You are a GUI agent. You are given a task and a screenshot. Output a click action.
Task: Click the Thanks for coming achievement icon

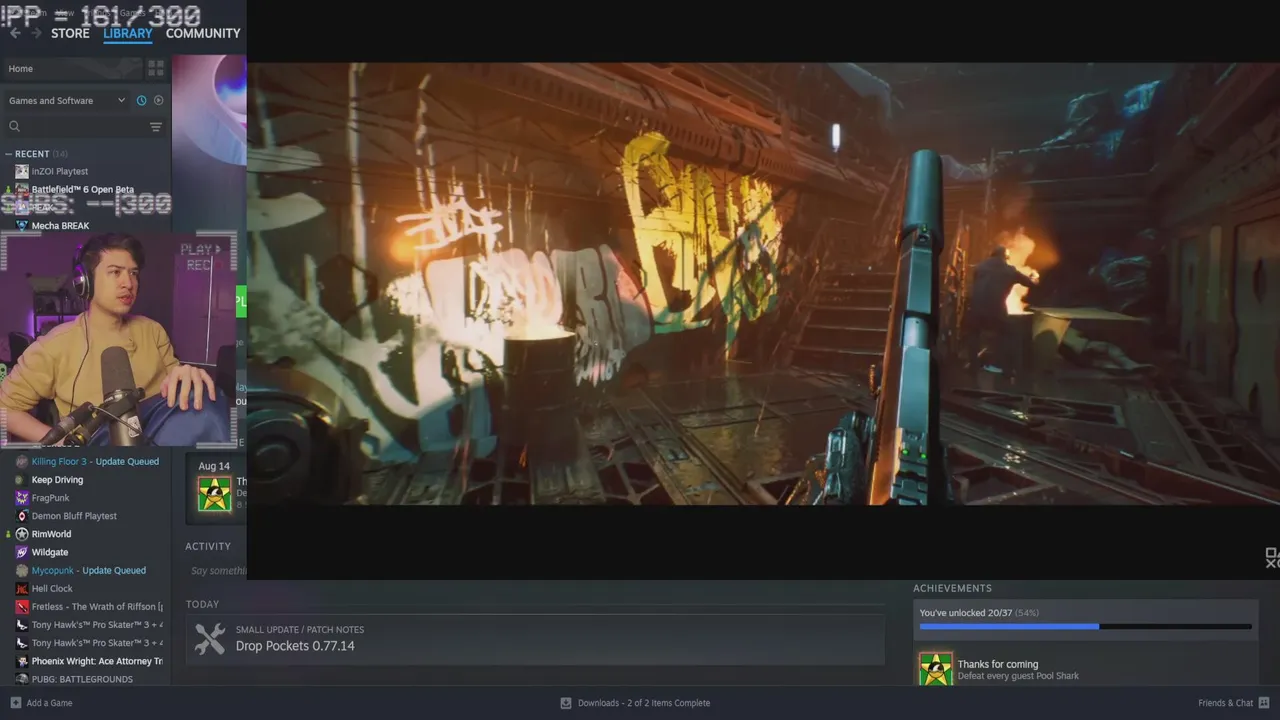pos(936,669)
